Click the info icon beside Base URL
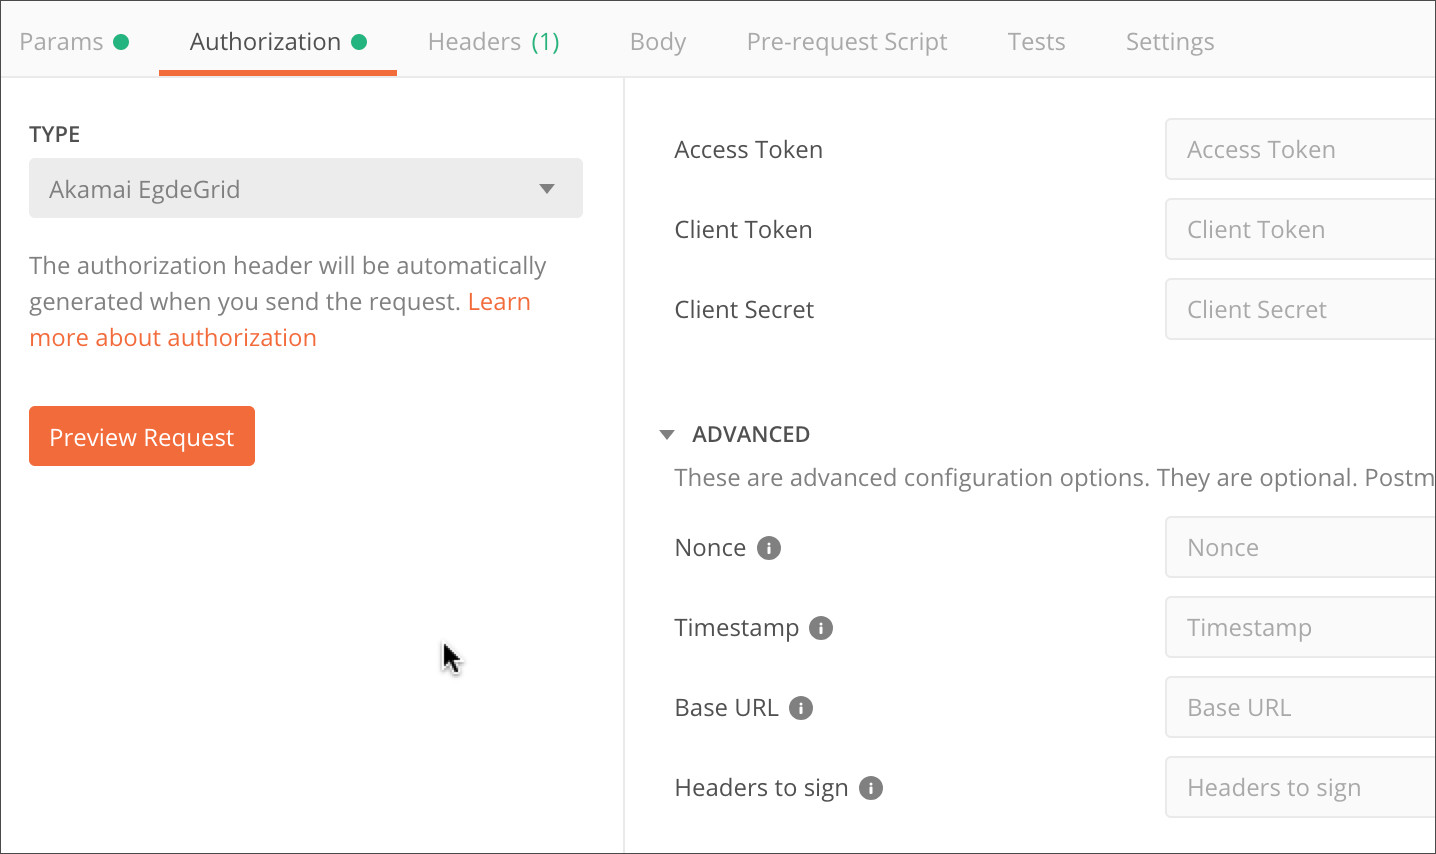 (801, 708)
